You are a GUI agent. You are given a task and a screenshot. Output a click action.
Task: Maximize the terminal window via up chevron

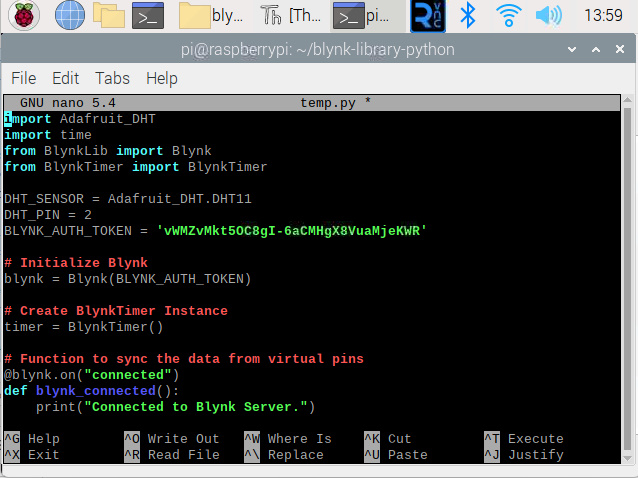click(596, 50)
